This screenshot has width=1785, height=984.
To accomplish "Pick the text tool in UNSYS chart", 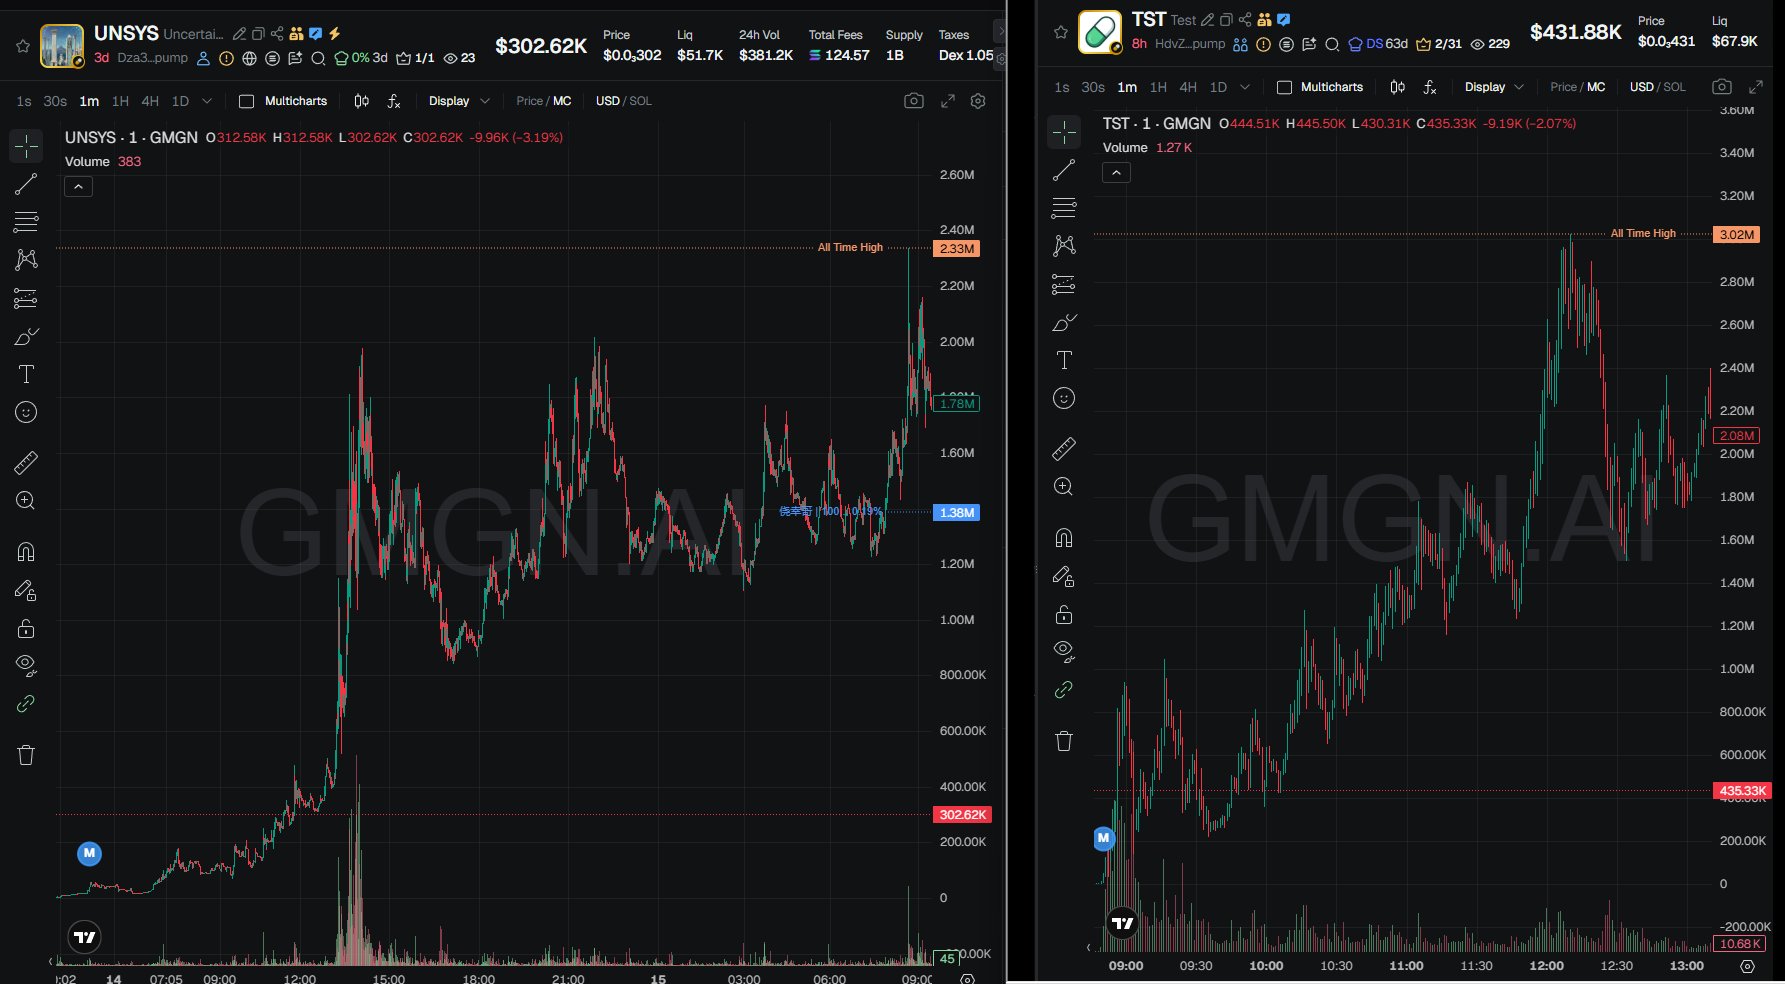I will tap(26, 374).
